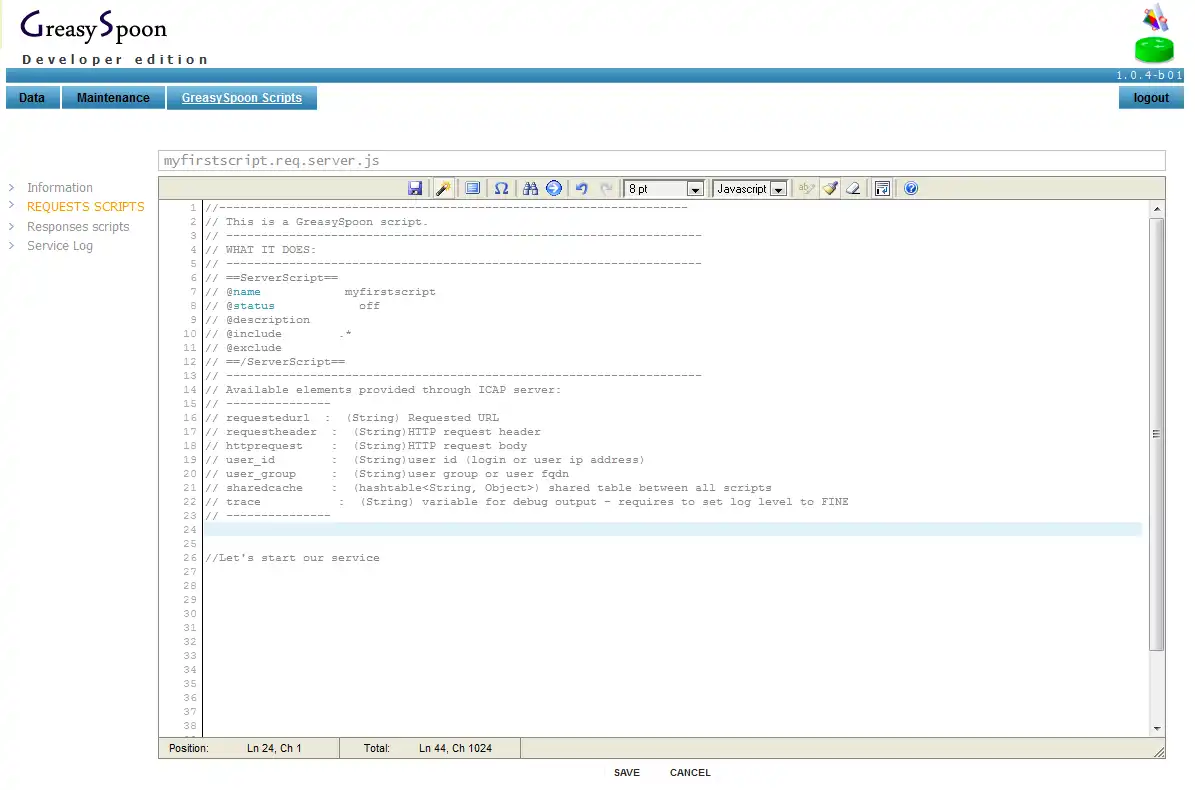Click the eraser icon in the editor toolbar
This screenshot has width=1195, height=790.
(854, 188)
